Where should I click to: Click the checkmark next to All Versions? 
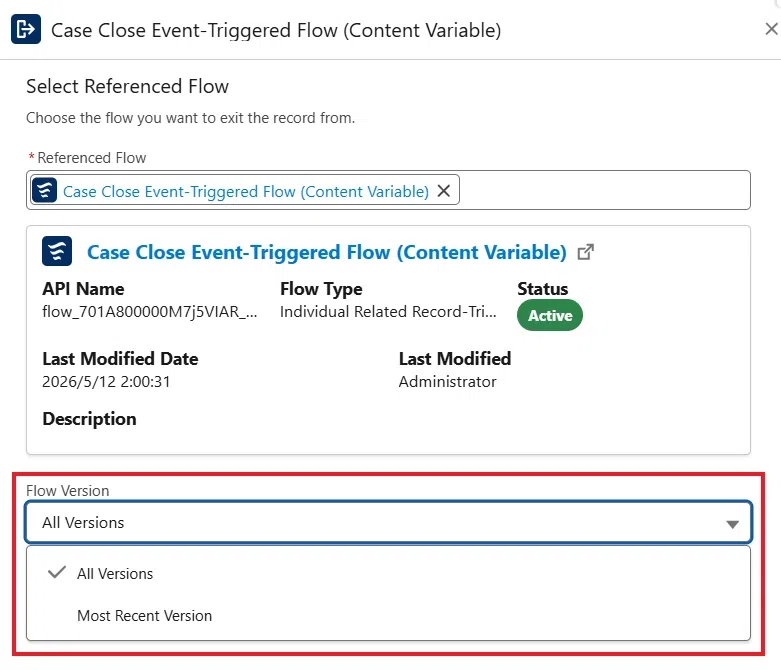tap(57, 572)
